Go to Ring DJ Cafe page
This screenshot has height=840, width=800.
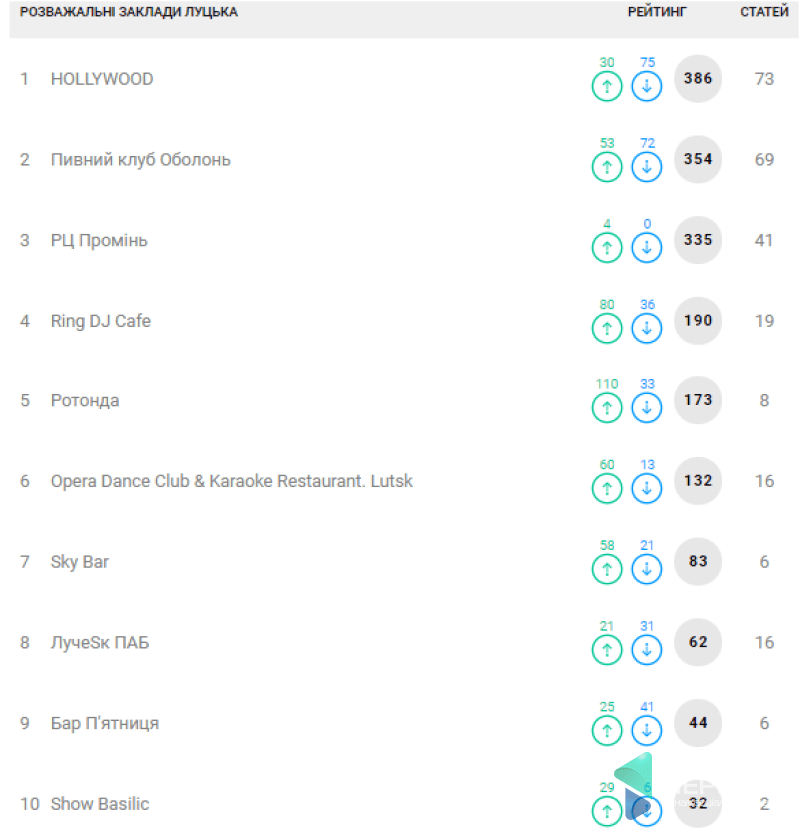tap(100, 321)
